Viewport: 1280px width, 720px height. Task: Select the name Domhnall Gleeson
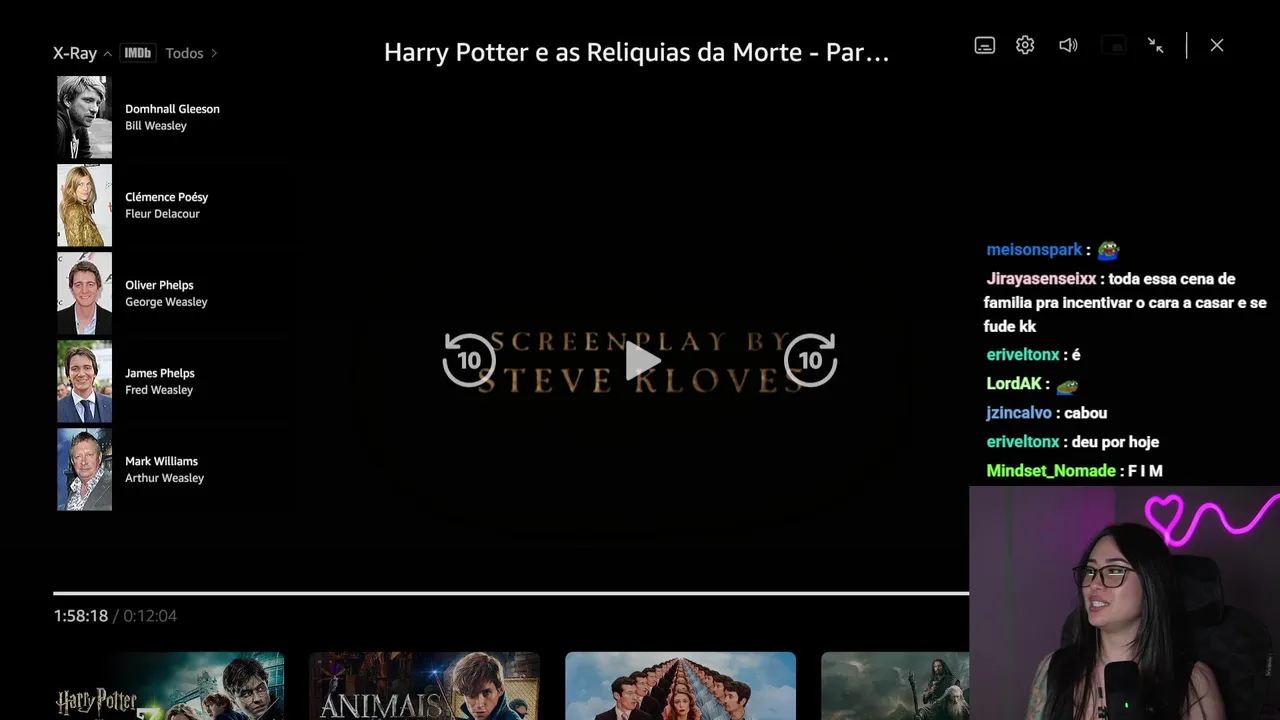click(x=172, y=109)
